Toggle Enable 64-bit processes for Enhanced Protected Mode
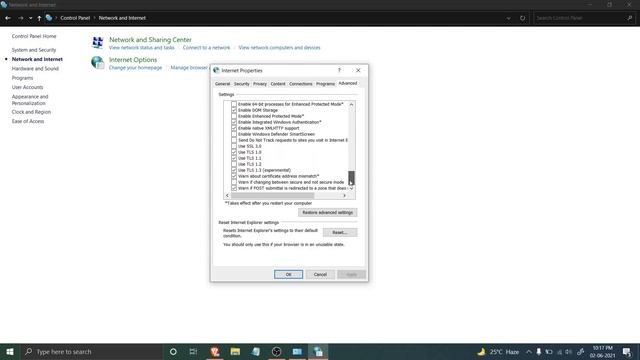 234,104
